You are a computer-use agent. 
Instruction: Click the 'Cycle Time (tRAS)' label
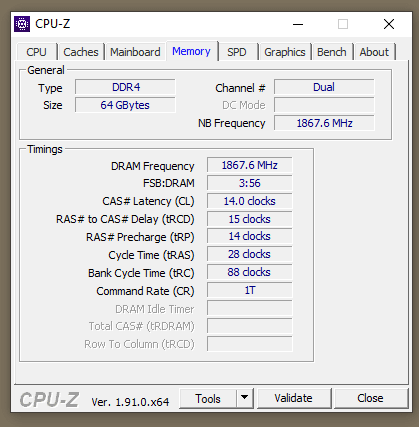pyautogui.click(x=151, y=255)
